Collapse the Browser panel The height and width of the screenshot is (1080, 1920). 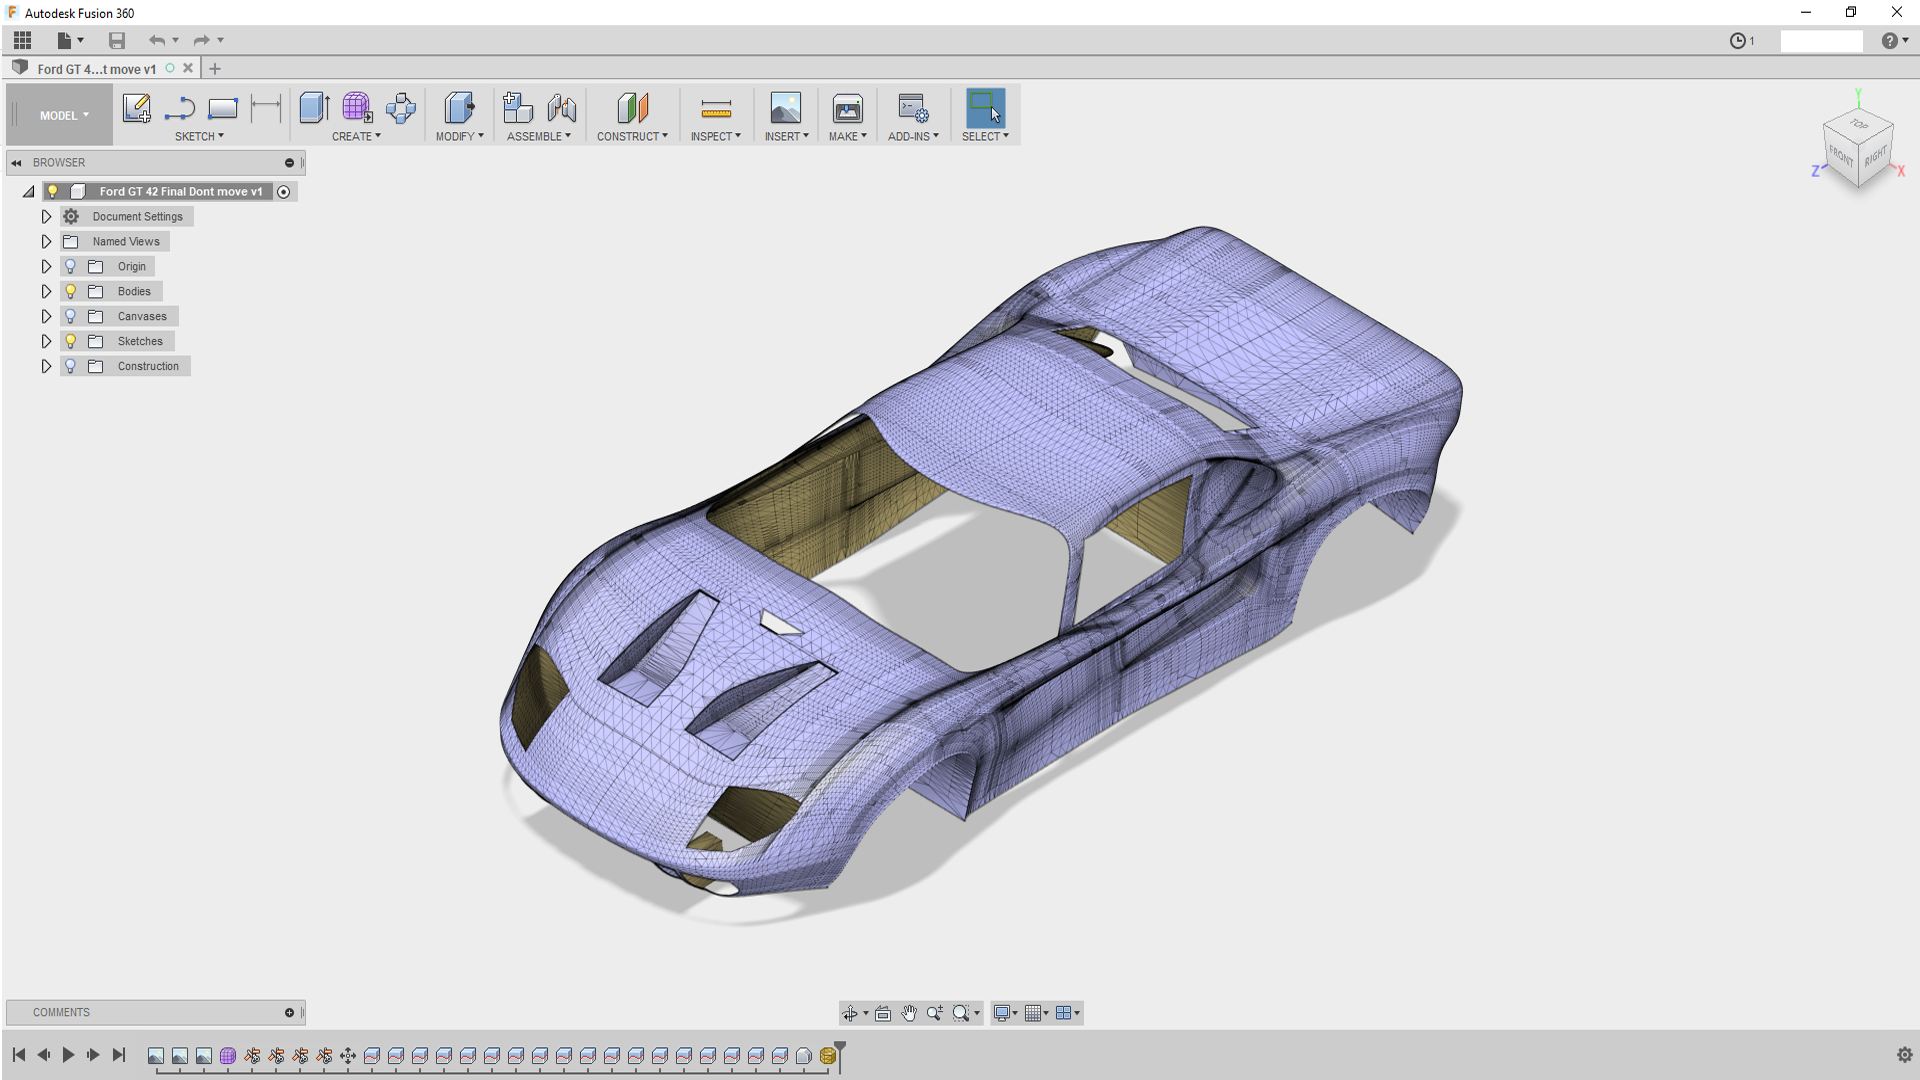click(17, 162)
